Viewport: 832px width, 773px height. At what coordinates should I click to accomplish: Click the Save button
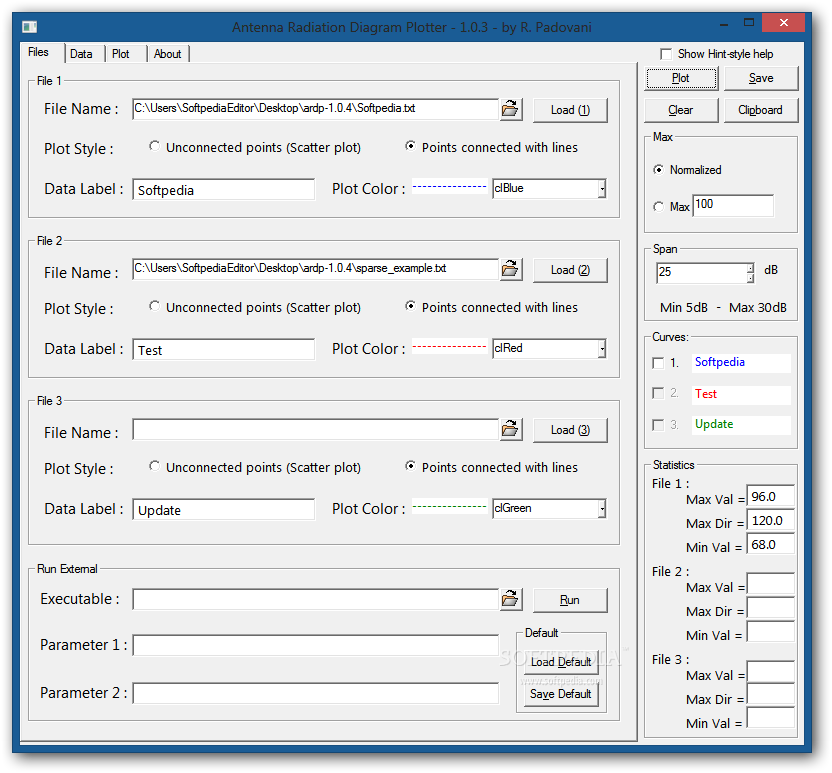(x=761, y=79)
